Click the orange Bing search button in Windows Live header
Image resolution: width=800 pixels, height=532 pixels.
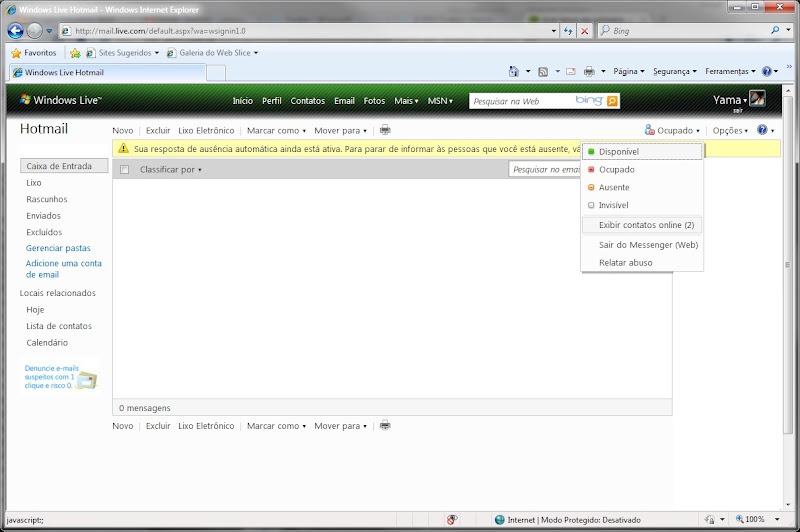coord(612,101)
